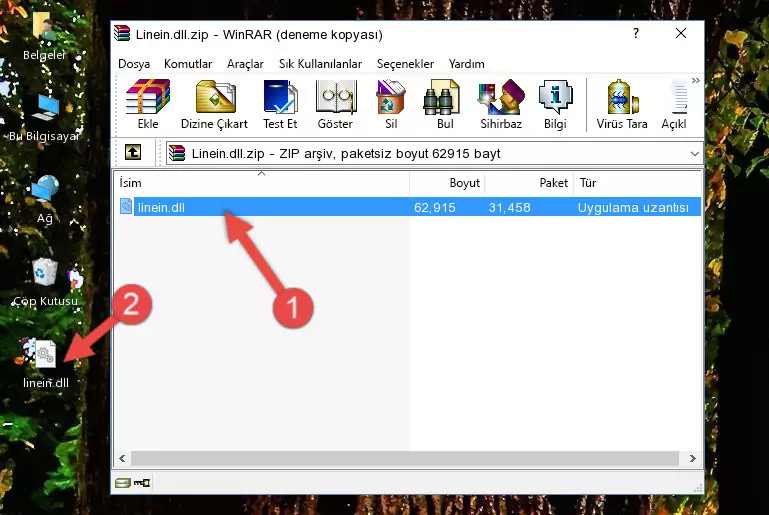Open Çöp Kutusu recycle bin

45,283
